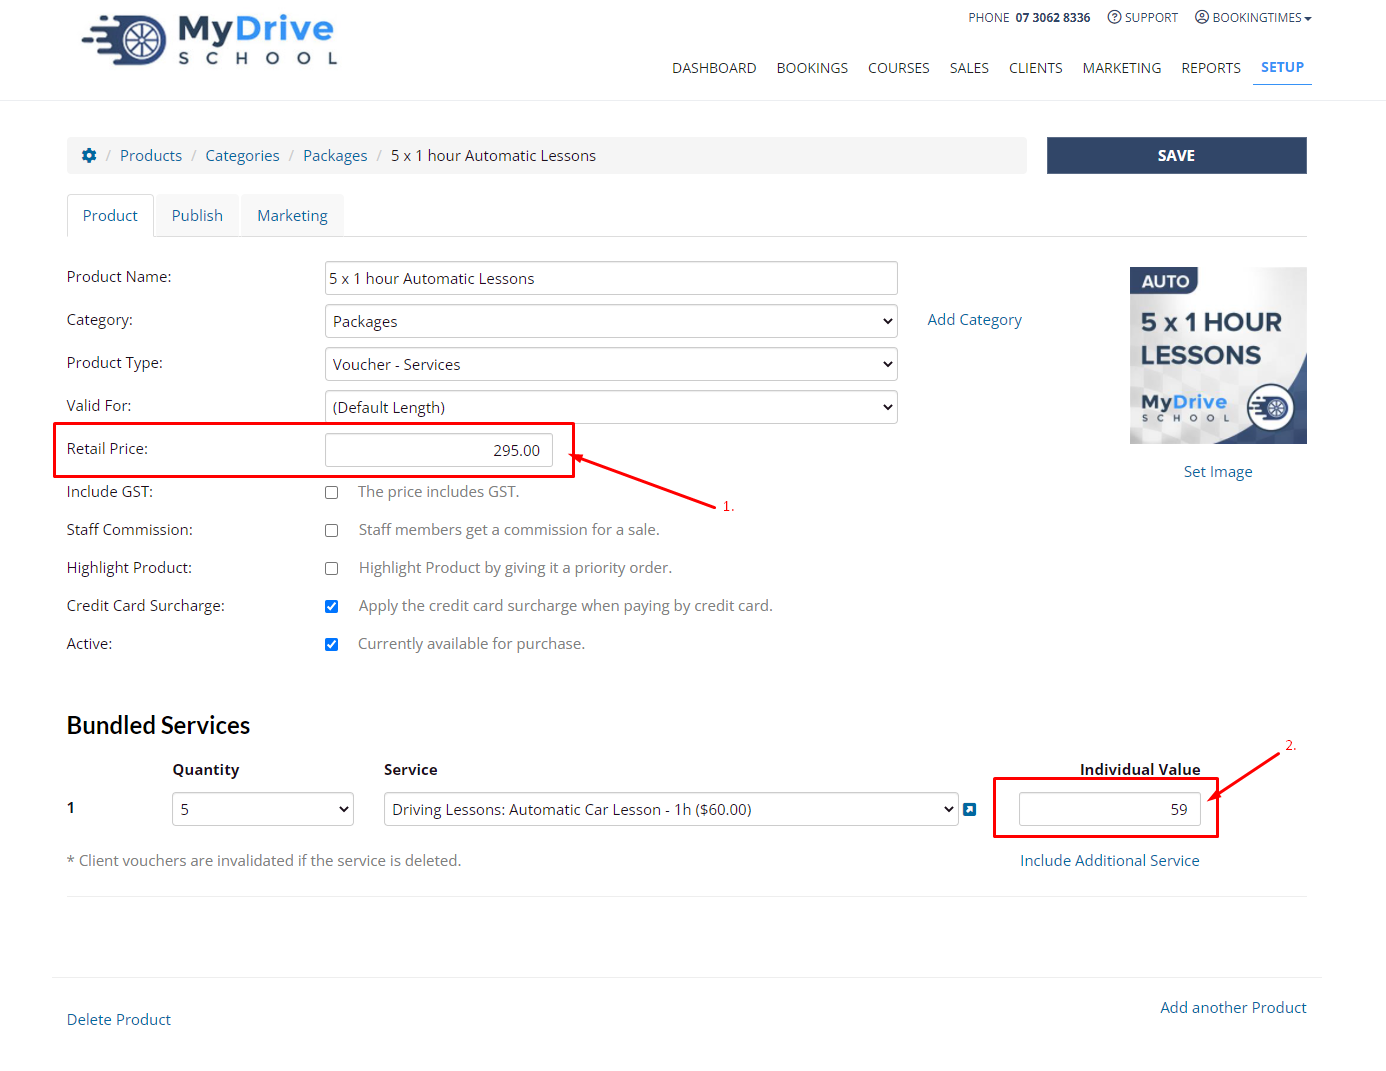
Task: Click Add another Product link
Action: click(x=1233, y=1007)
